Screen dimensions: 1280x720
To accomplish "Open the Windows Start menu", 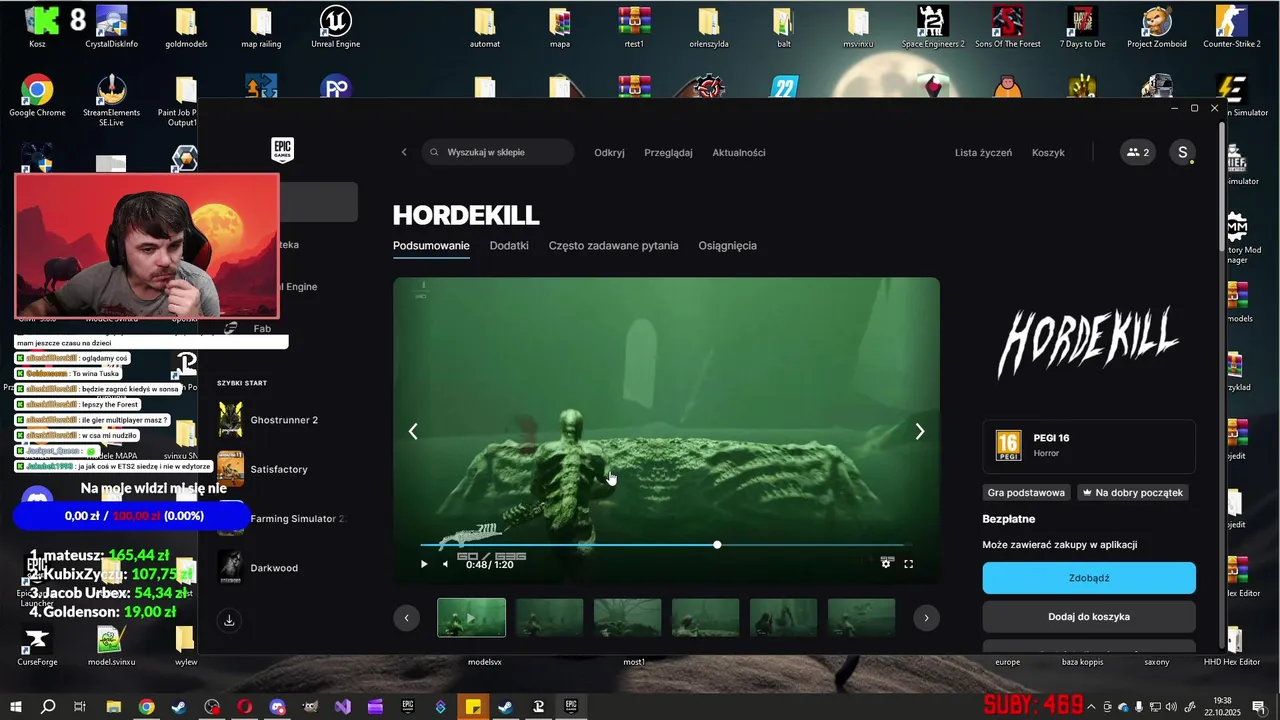I will pos(15,707).
